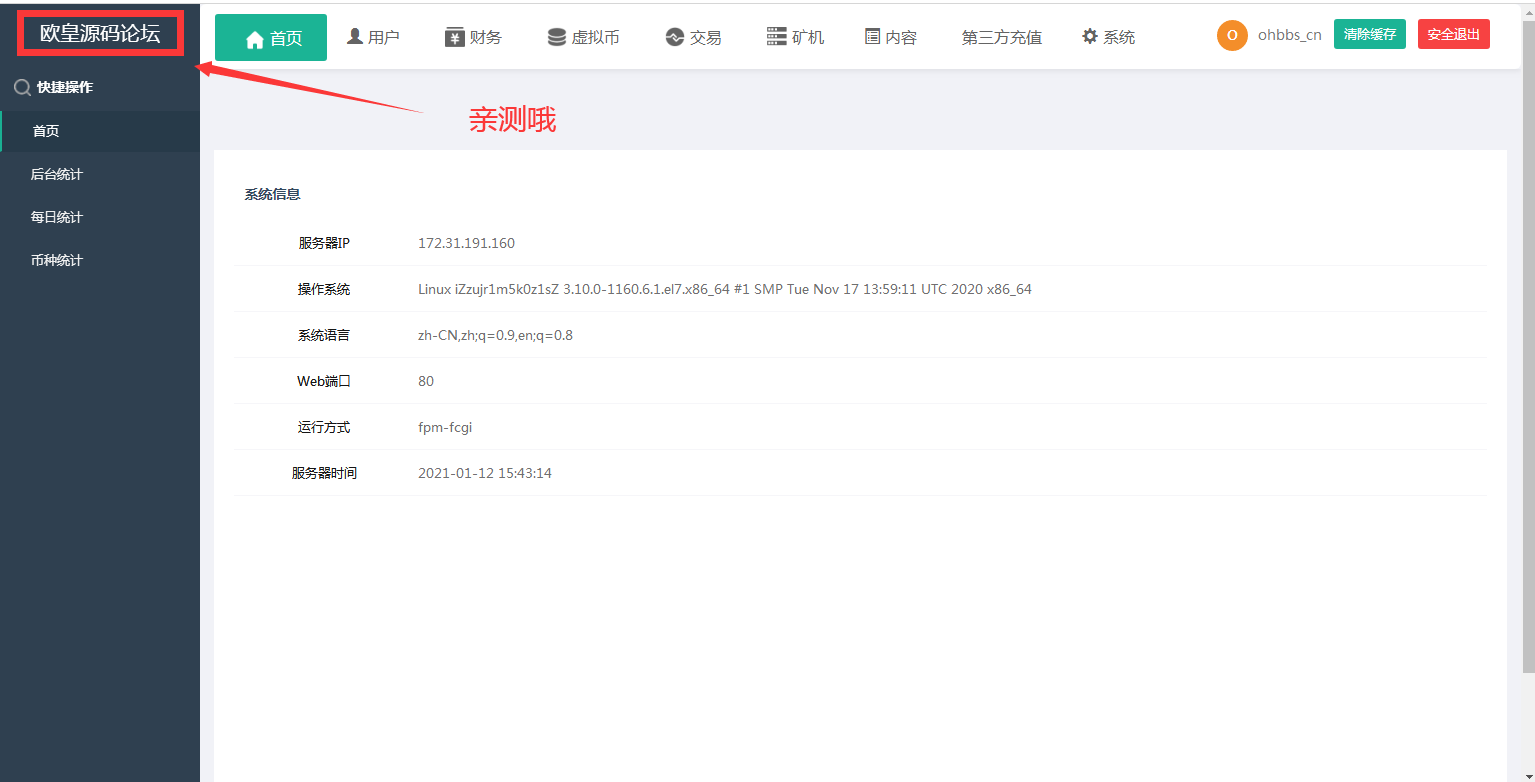This screenshot has height=782, width=1535.
Task: Click the gear icon beside 系统
Action: pyautogui.click(x=1090, y=37)
